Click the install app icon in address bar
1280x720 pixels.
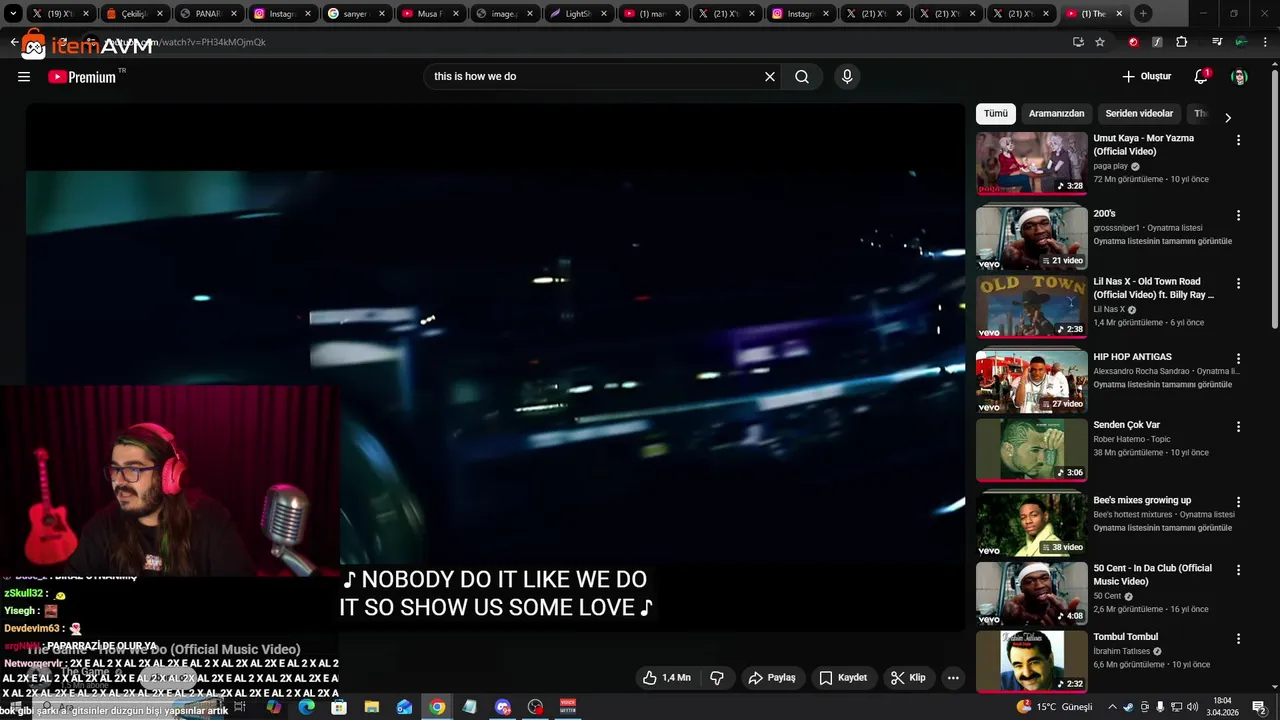tap(1078, 42)
